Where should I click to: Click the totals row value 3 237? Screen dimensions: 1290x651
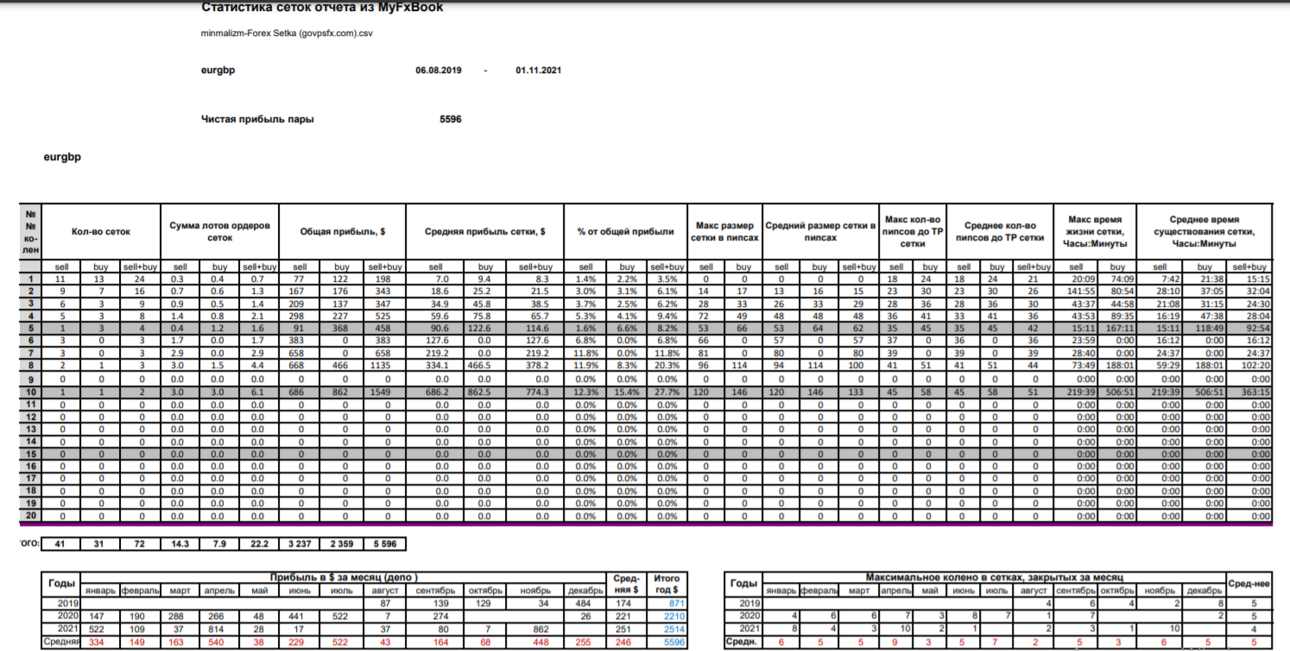tap(301, 544)
